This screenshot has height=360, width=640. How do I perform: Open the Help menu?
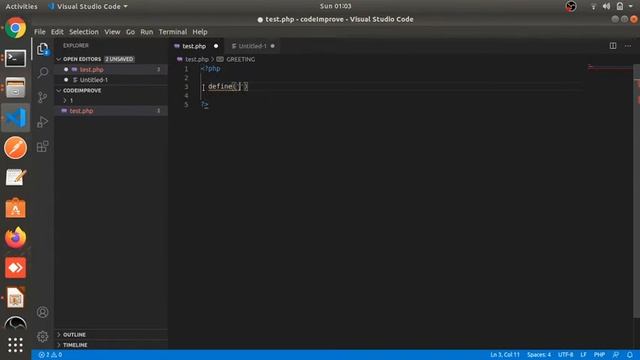[200, 32]
